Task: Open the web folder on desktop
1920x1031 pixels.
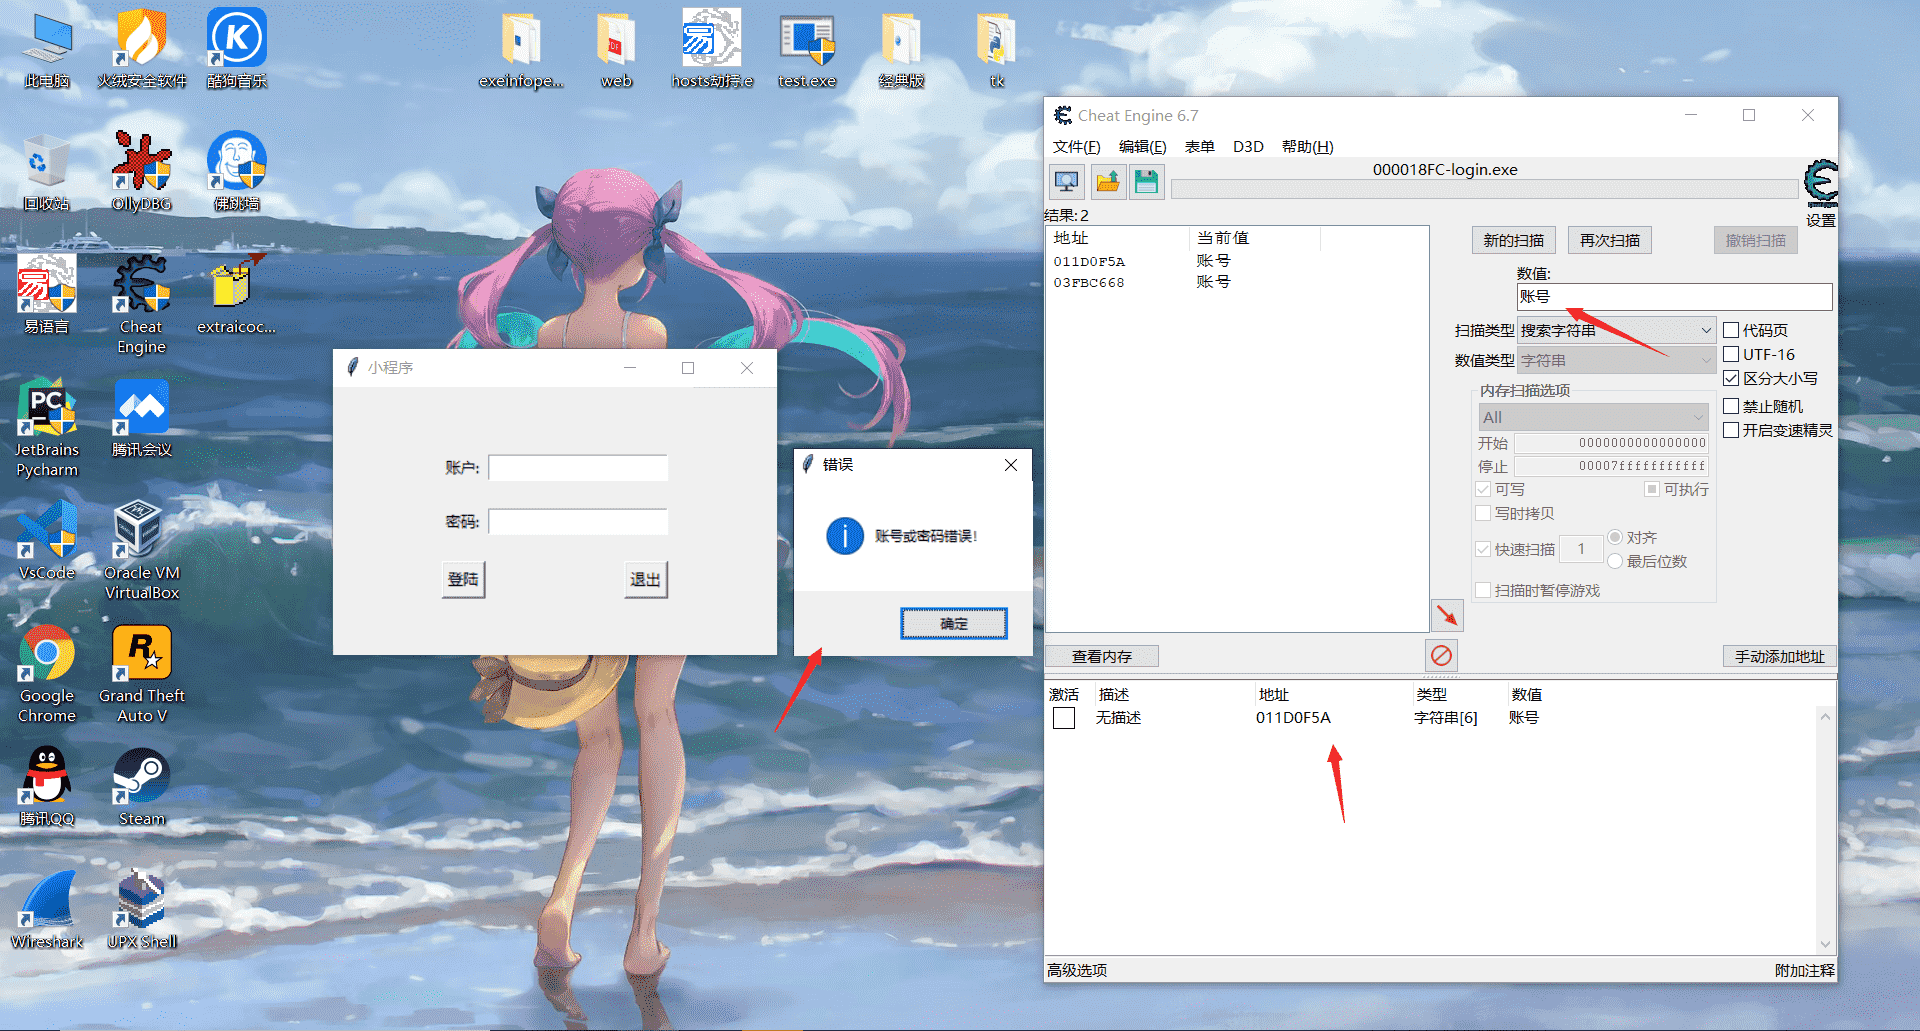Action: click(616, 50)
